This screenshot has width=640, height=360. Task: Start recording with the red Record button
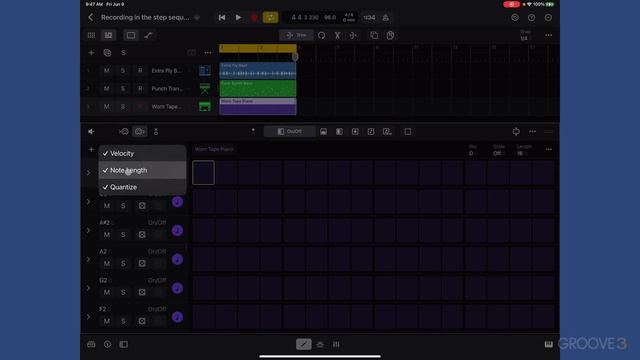254,18
